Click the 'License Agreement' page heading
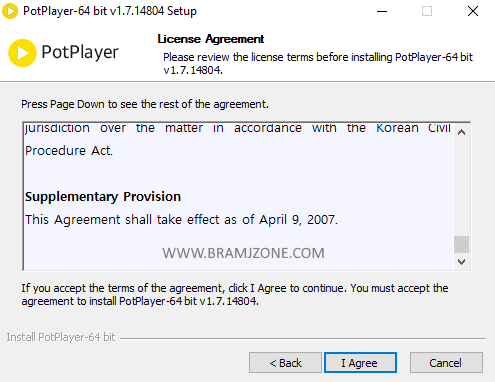 pos(211,39)
